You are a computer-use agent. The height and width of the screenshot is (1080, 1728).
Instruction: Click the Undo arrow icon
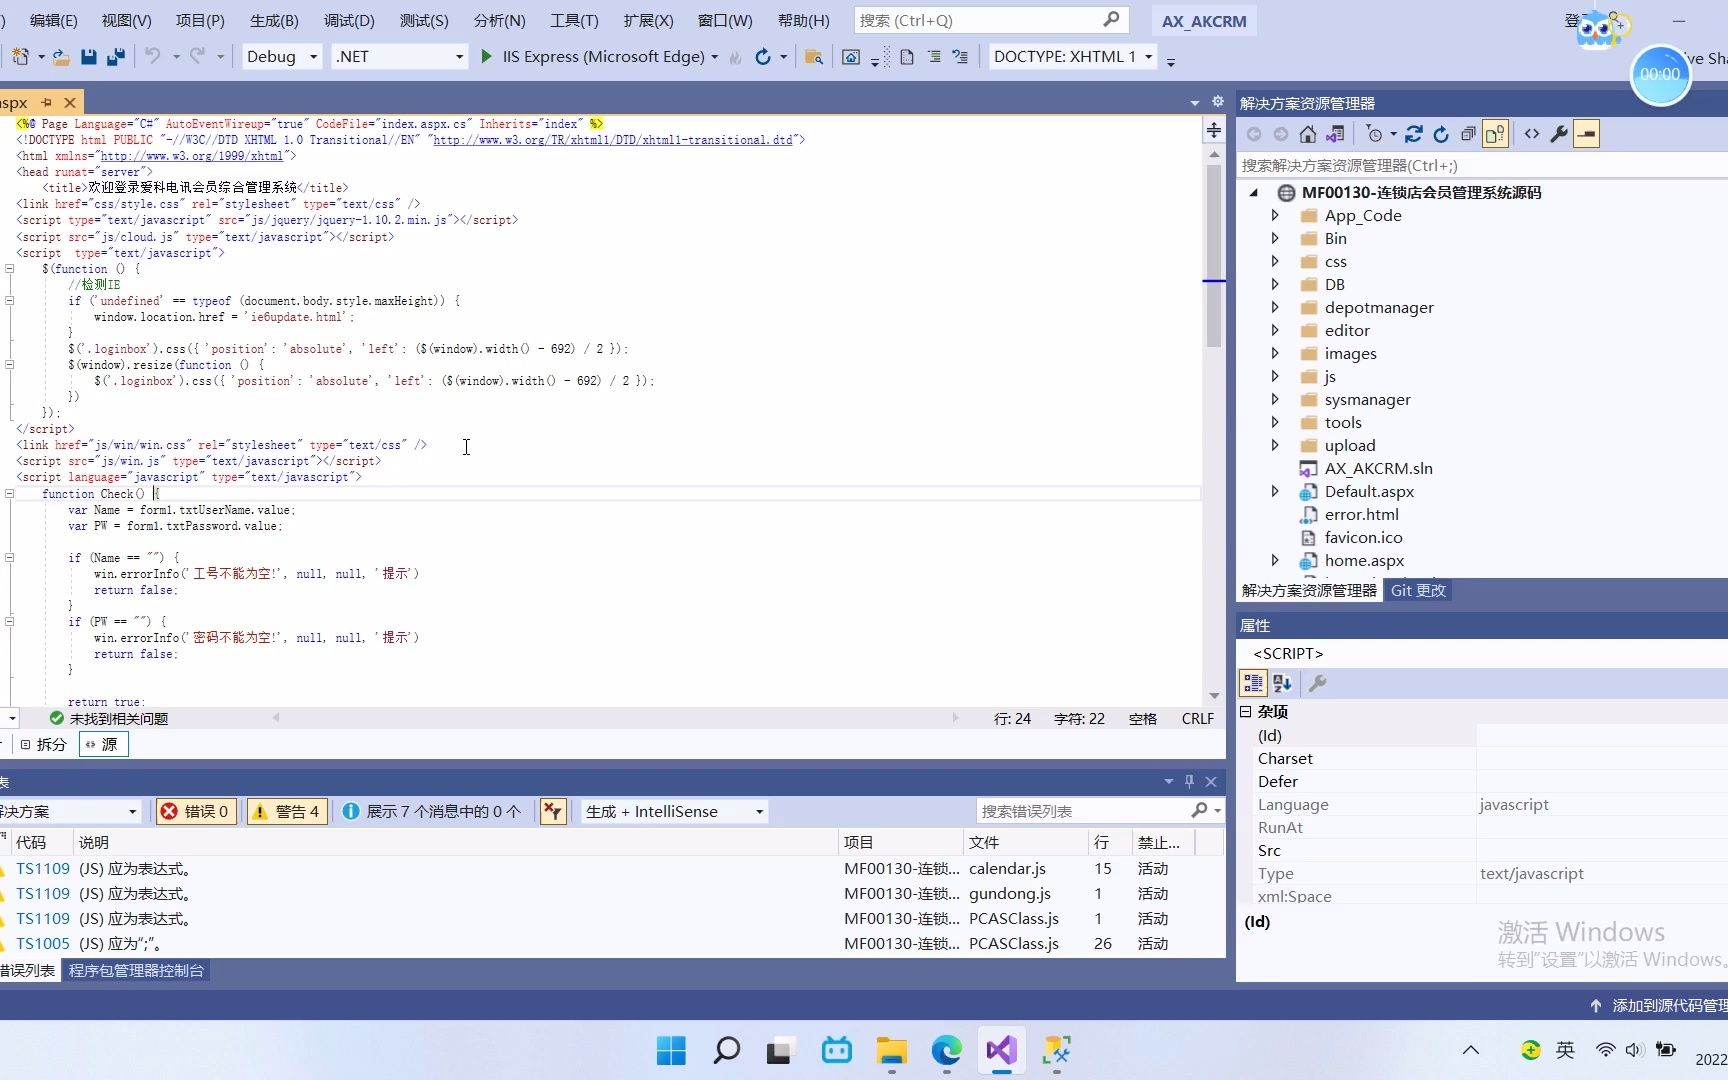click(152, 57)
